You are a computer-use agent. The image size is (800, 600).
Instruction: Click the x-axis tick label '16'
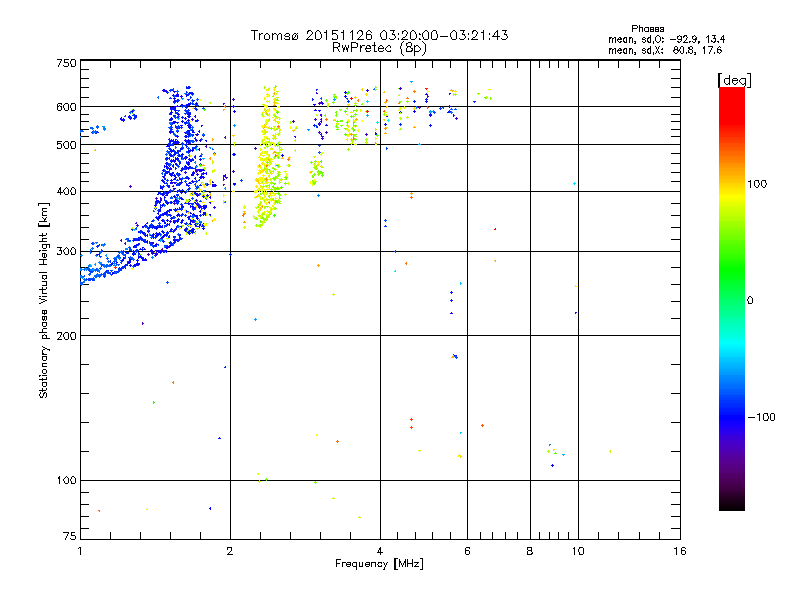pos(680,551)
